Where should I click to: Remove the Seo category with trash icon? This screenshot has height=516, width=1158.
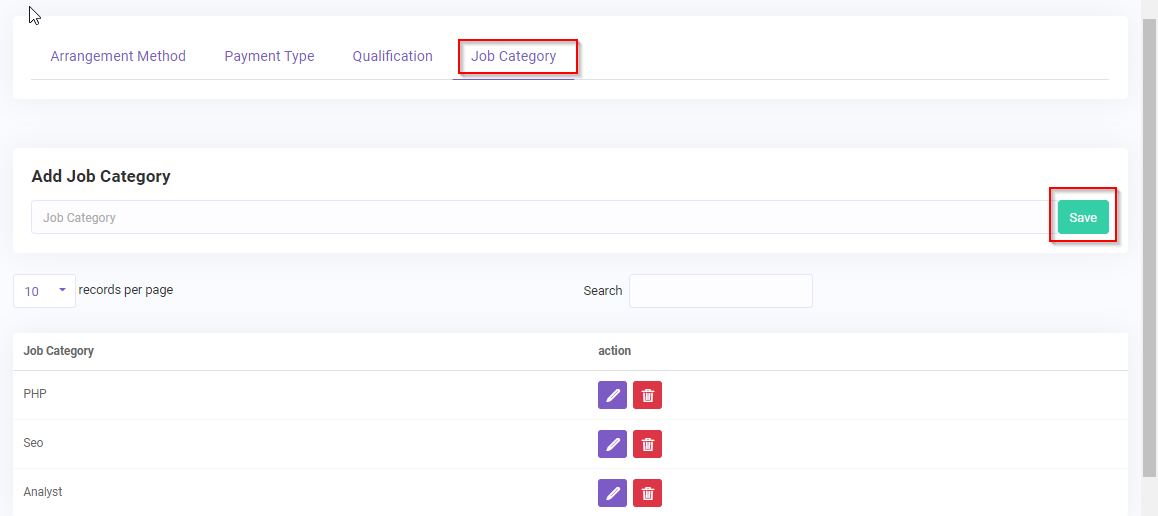point(647,444)
